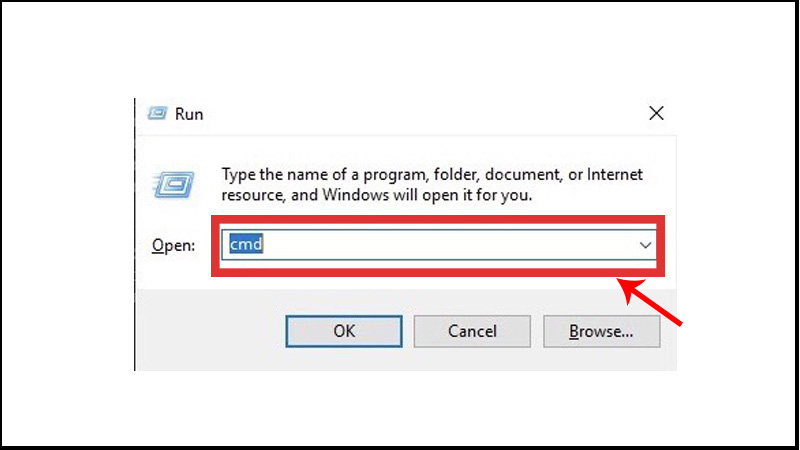Click the gray panel left of the OK button
The height and width of the screenshot is (450, 800).
210,330
